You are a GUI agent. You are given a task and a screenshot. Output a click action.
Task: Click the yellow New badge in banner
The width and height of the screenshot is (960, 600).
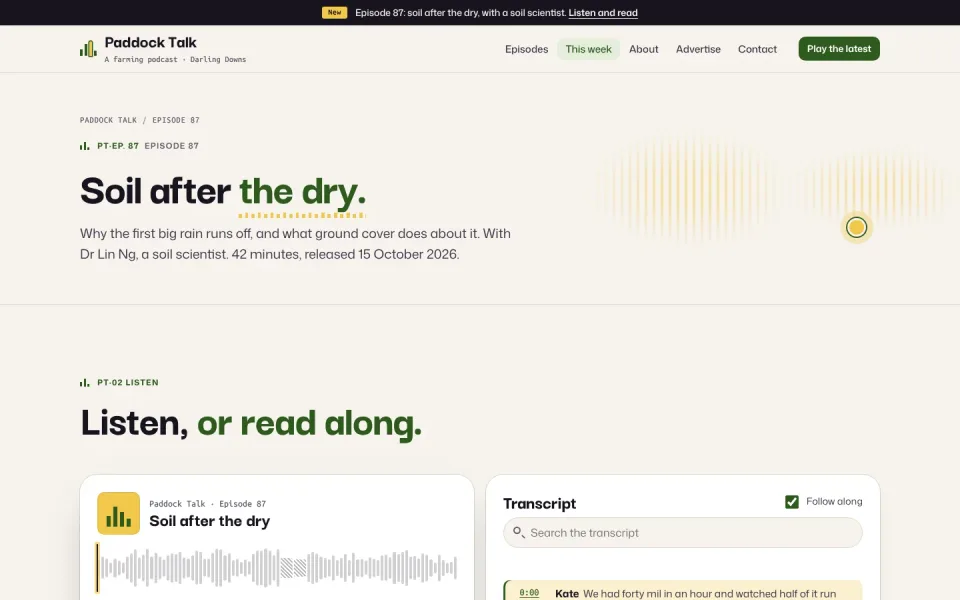click(x=334, y=12)
